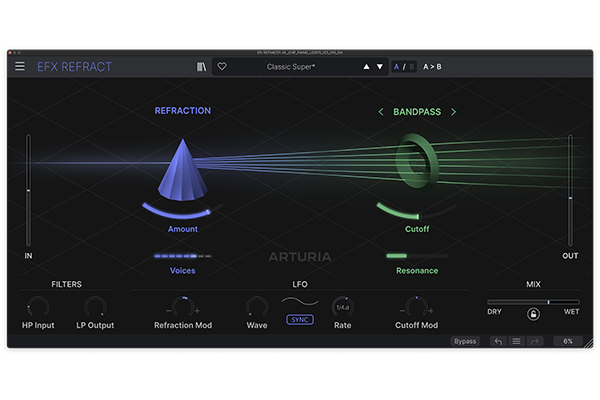Select next preset with down arrow

point(379,67)
